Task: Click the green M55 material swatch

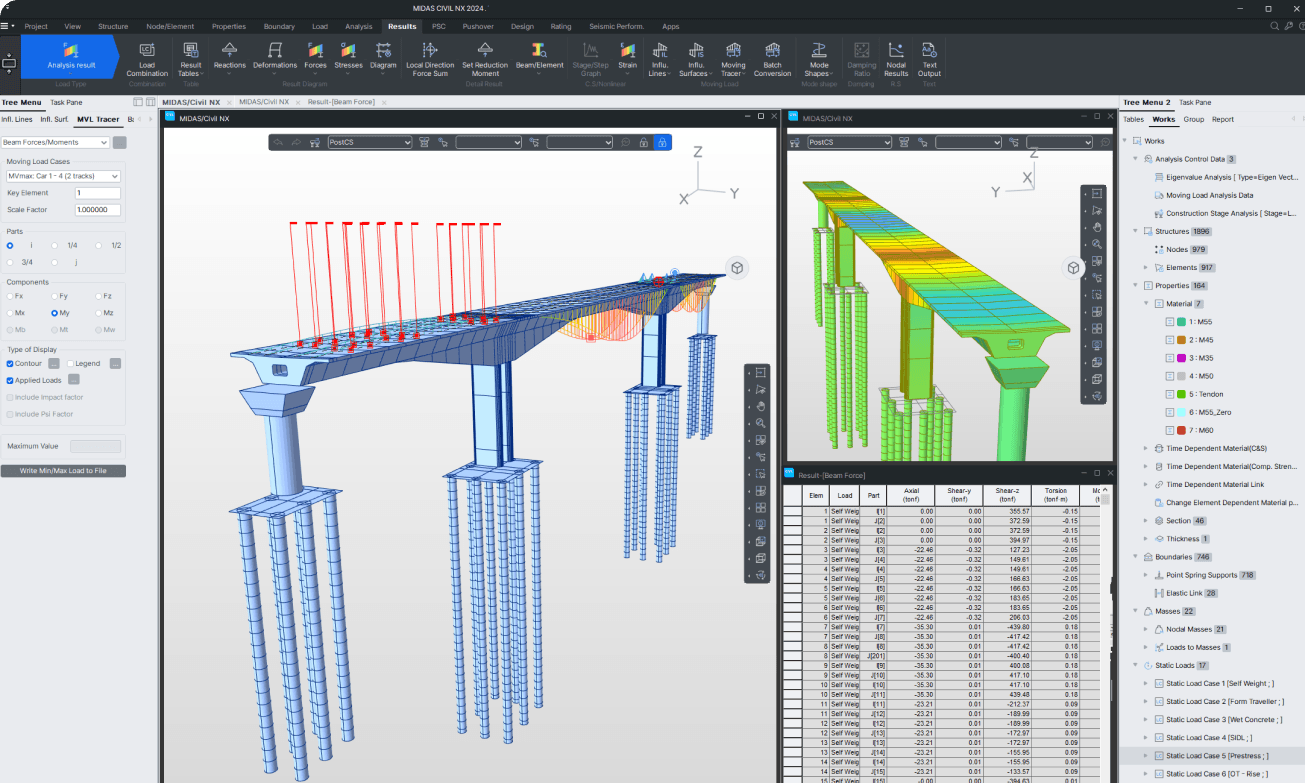Action: 1181,322
